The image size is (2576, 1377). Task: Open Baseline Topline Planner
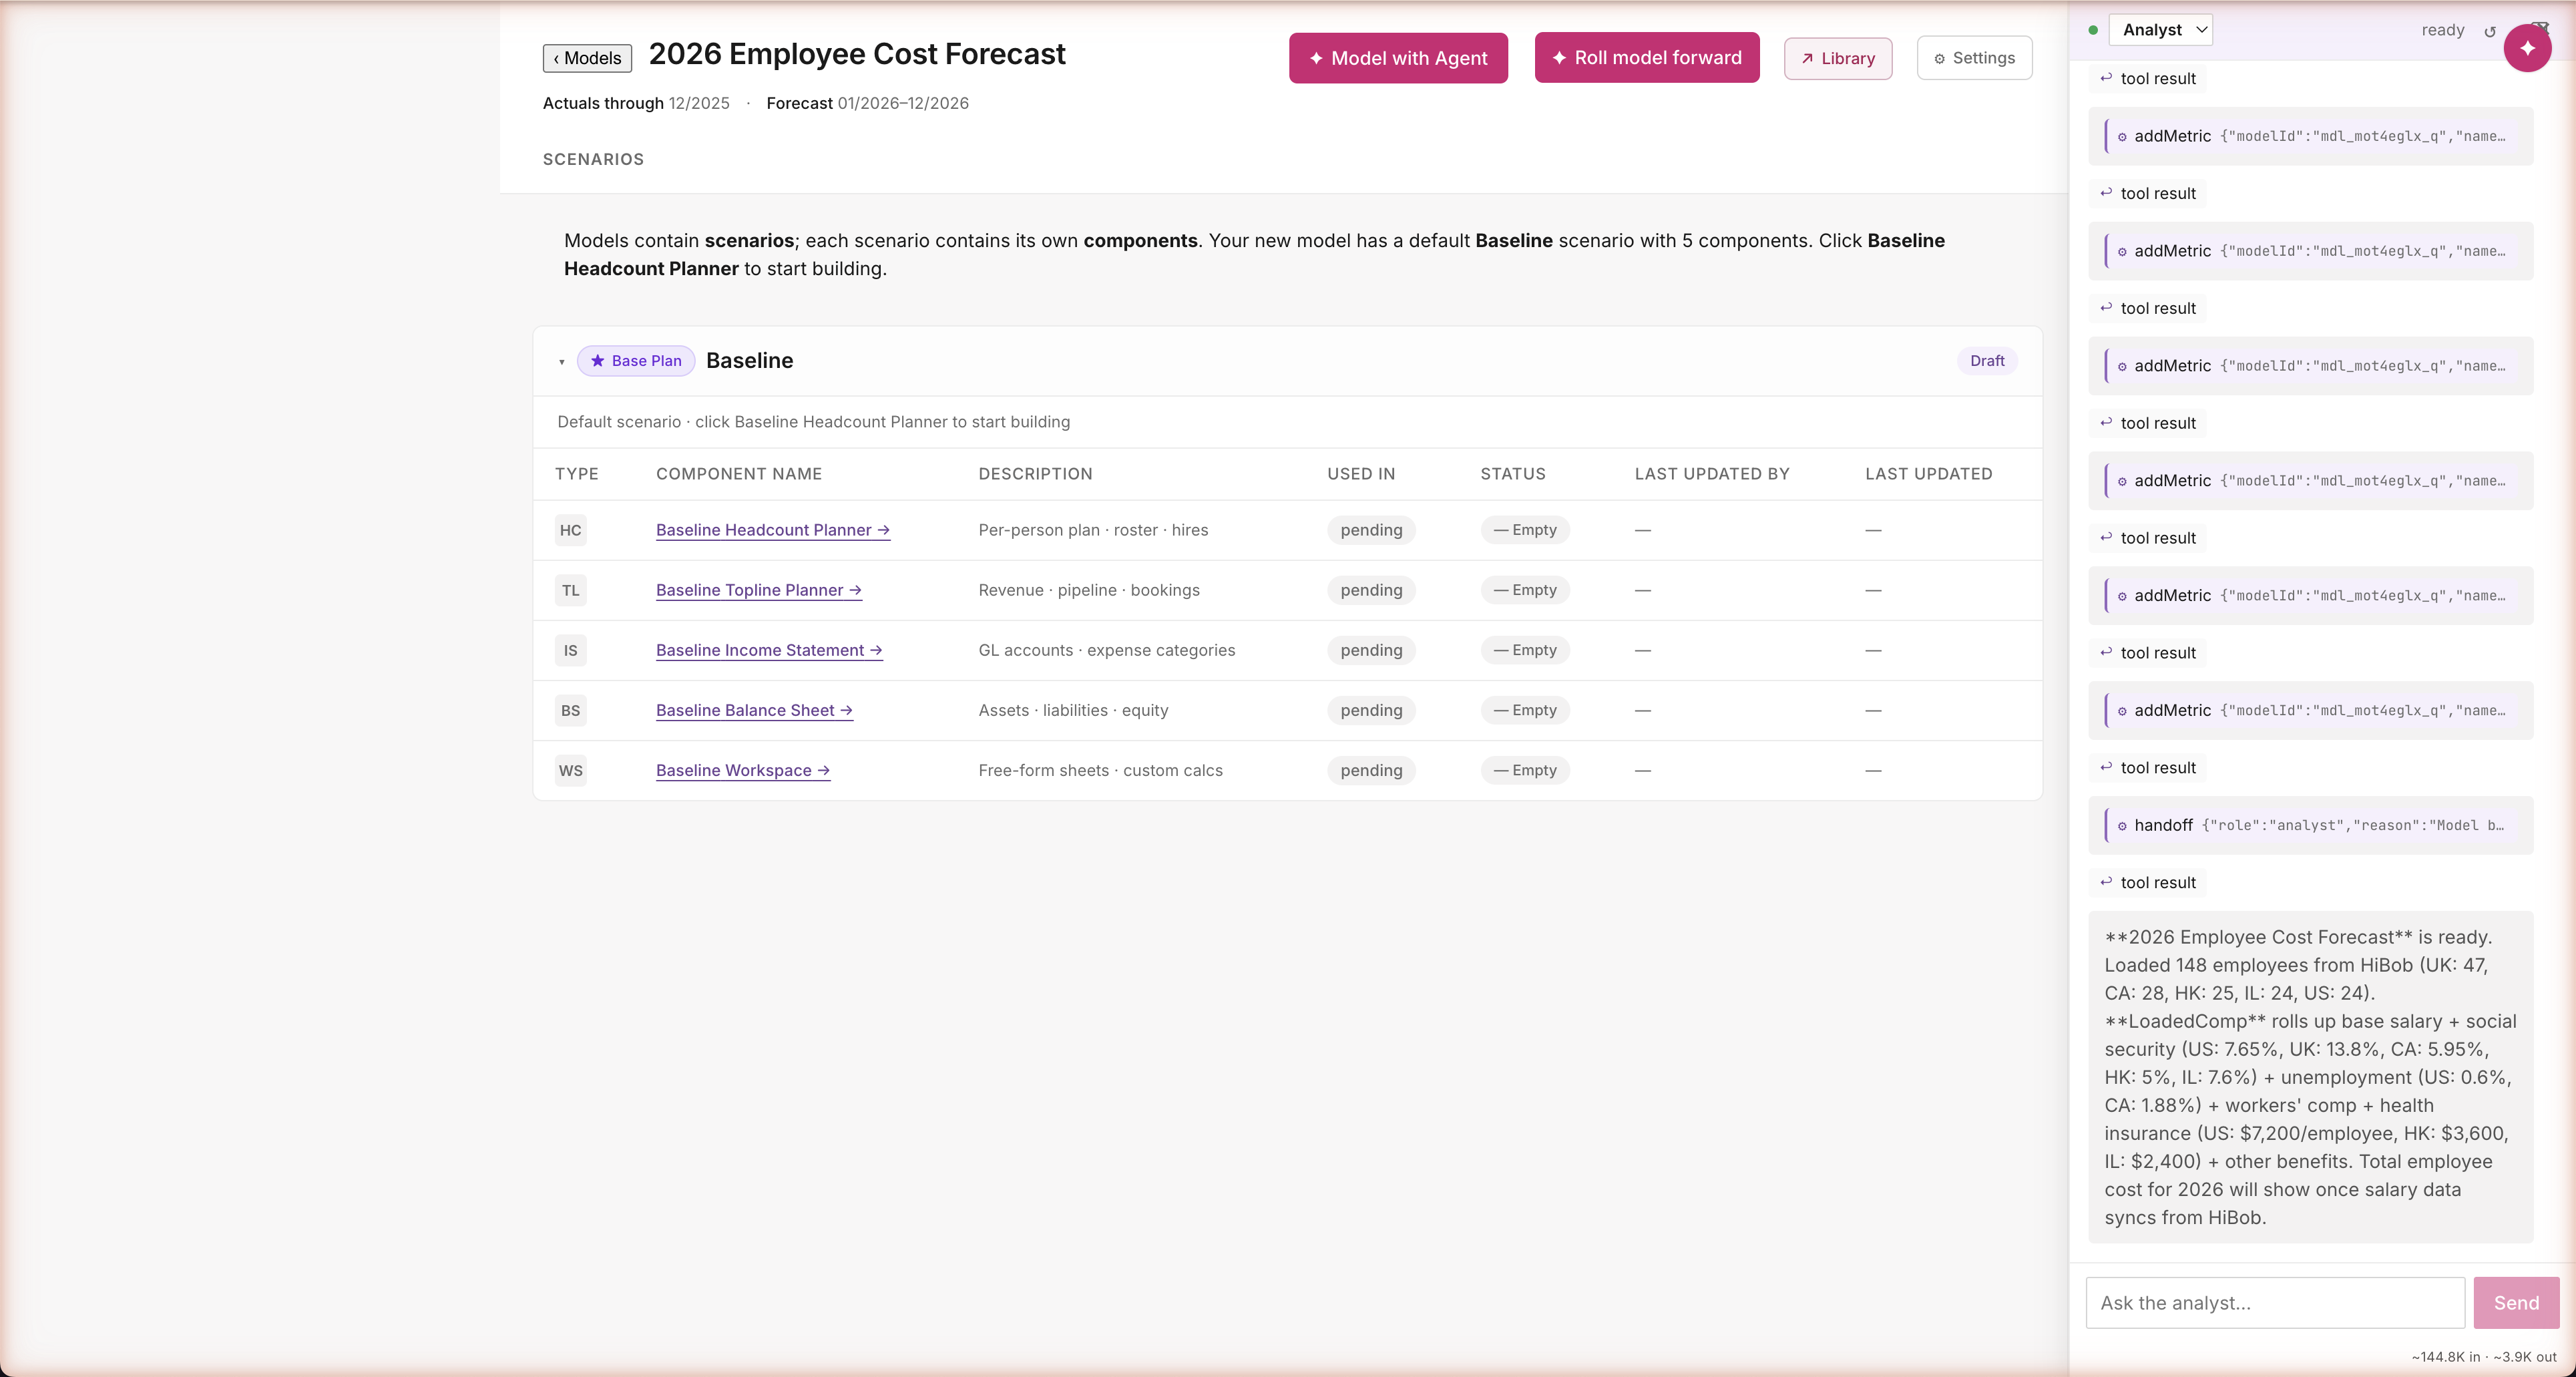[x=759, y=590]
